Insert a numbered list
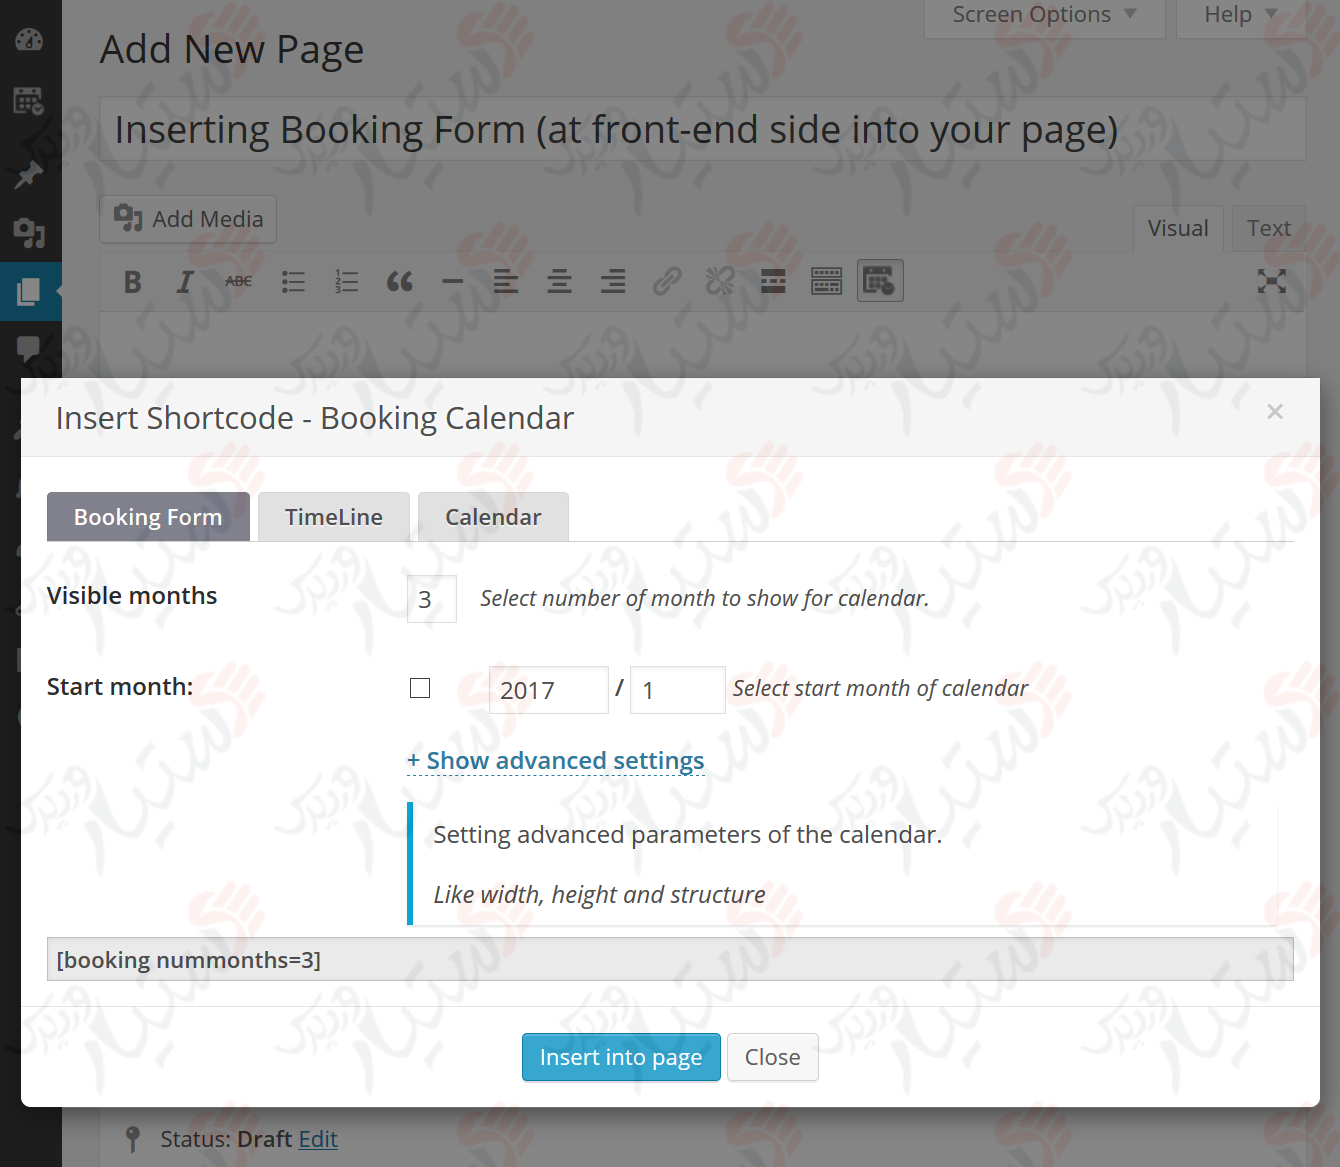 346,282
